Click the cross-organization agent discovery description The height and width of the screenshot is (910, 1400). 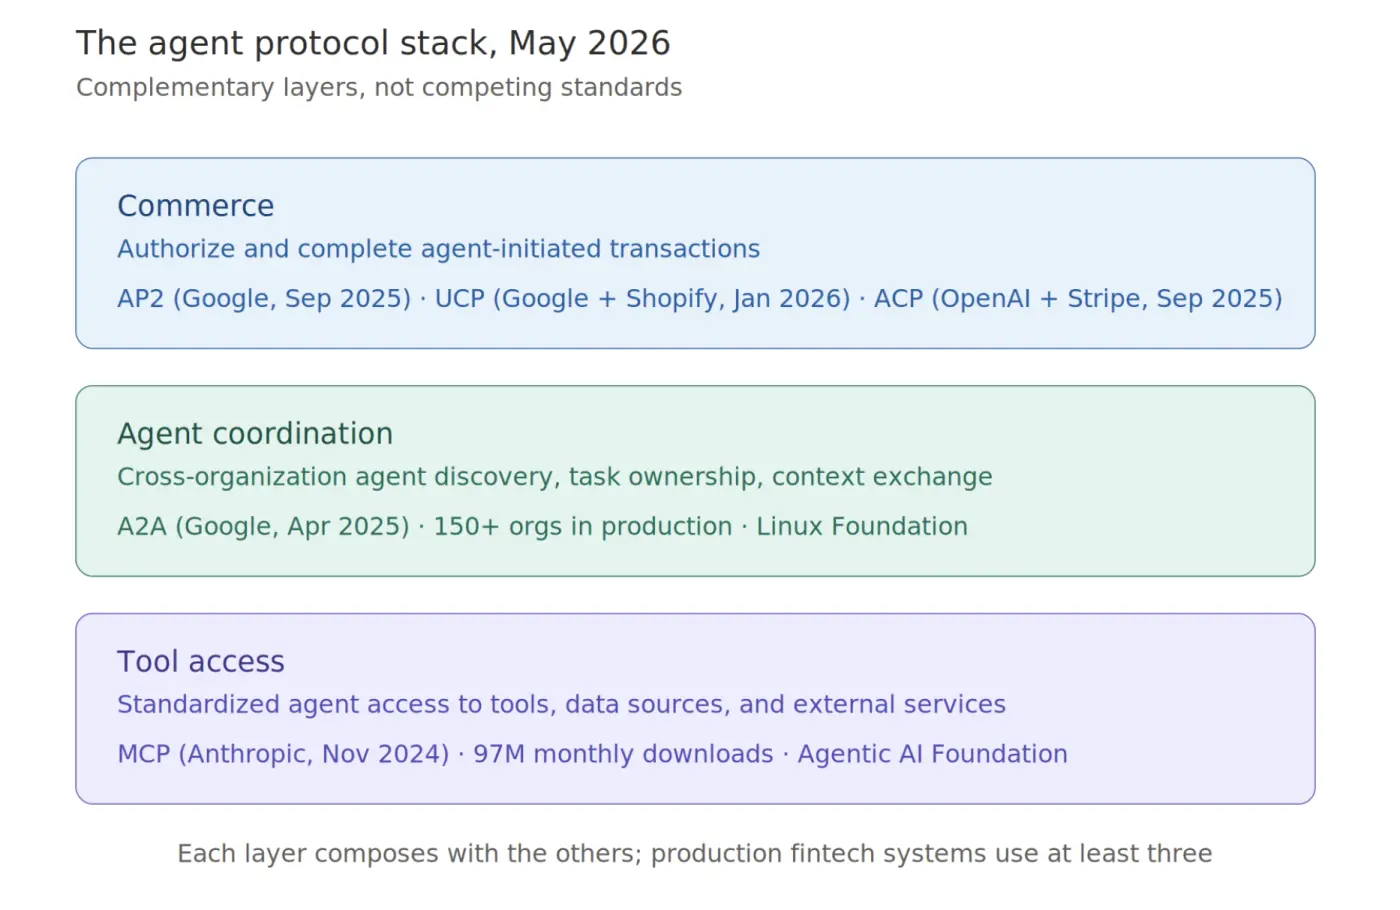click(x=555, y=477)
